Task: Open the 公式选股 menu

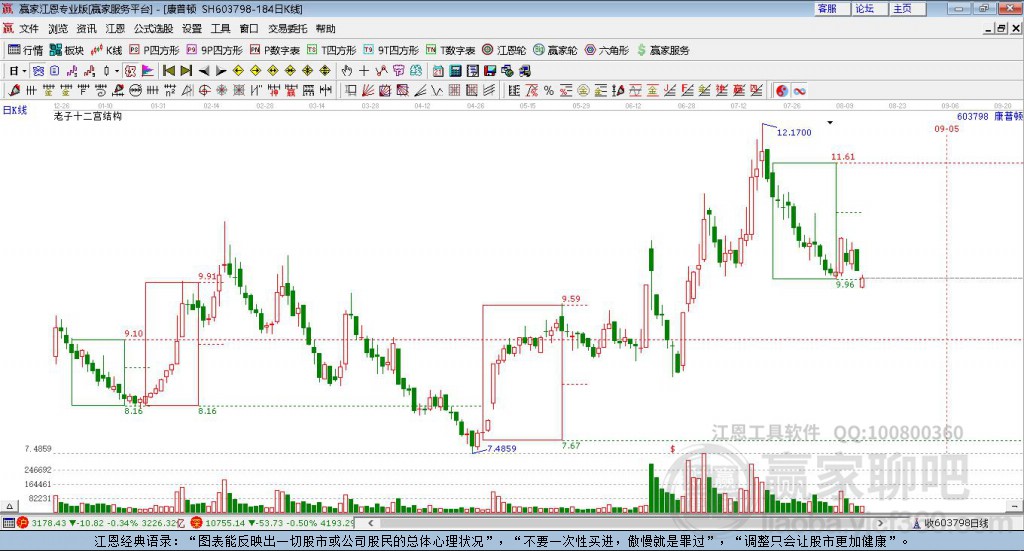Action: point(153,29)
